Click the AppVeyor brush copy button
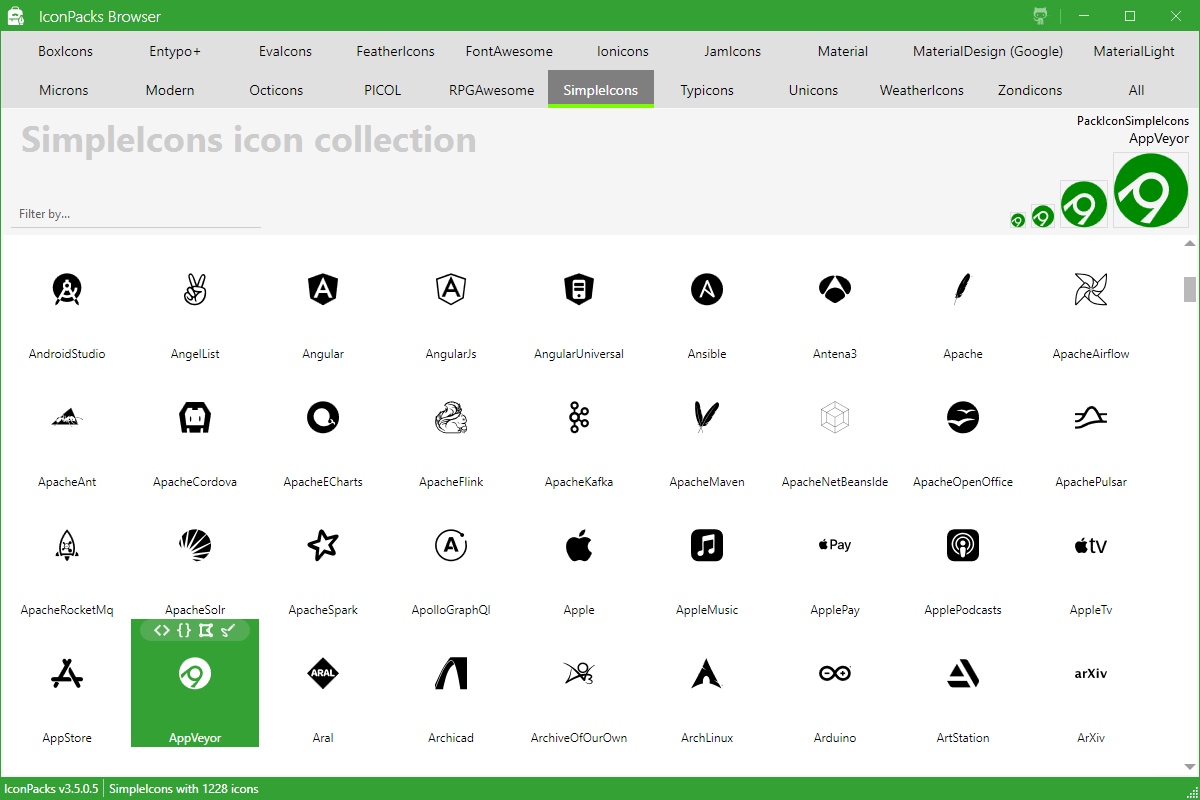1200x800 pixels. click(228, 630)
